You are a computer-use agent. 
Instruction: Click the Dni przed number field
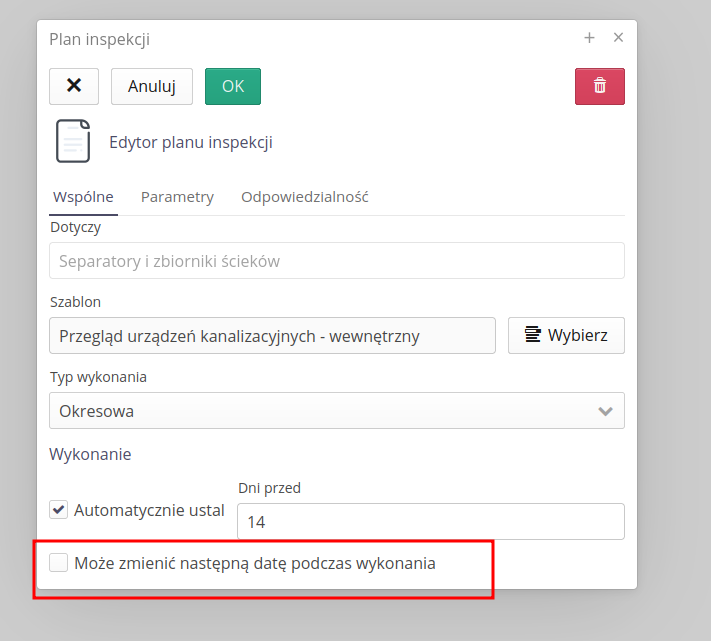[x=430, y=522]
